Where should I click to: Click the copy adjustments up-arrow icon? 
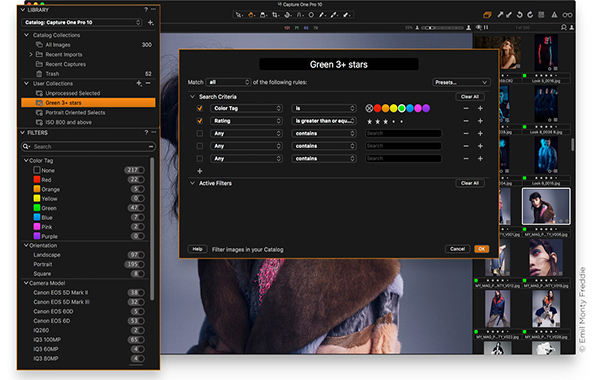coord(500,15)
